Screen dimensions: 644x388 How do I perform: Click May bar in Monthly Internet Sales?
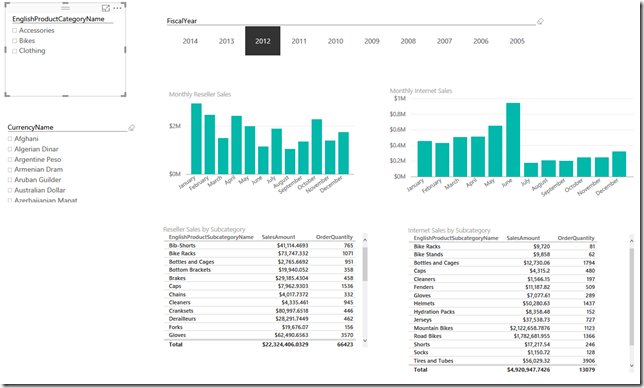point(495,151)
